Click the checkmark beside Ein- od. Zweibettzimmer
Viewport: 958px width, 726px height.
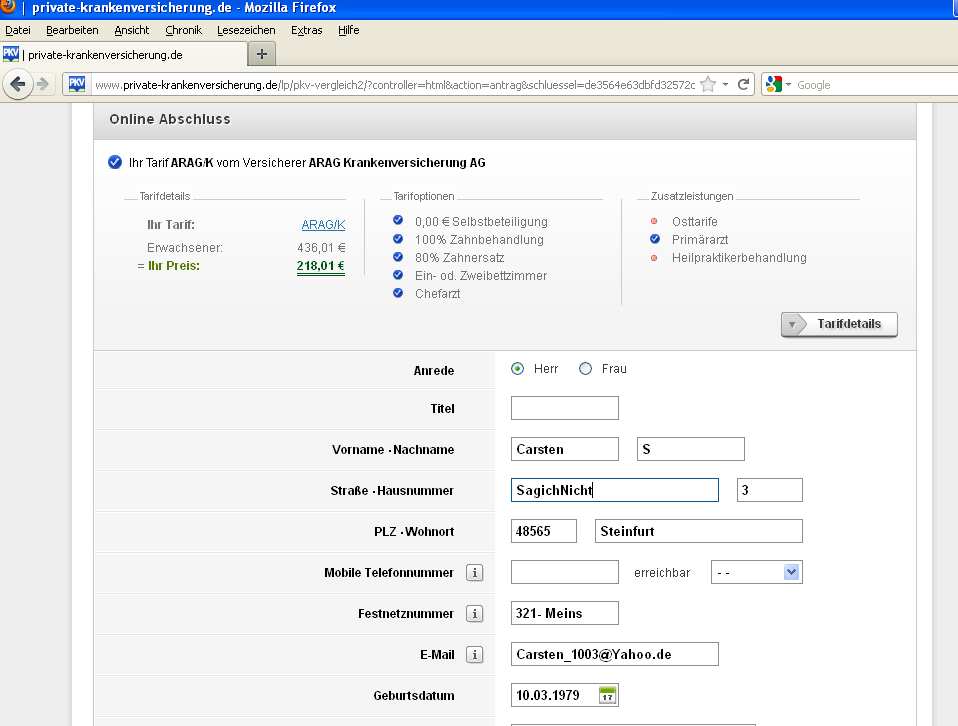(398, 274)
